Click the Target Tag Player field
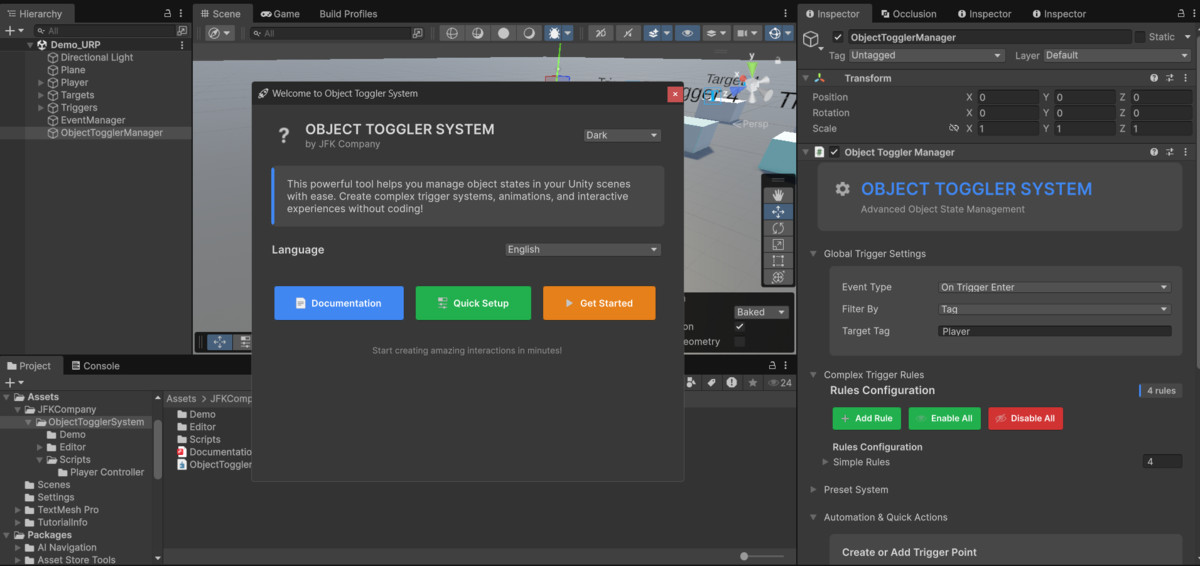 tap(1055, 331)
